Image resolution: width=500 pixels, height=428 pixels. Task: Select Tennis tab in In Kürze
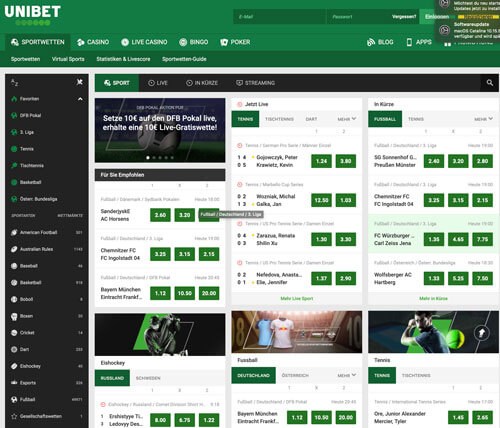(416, 119)
